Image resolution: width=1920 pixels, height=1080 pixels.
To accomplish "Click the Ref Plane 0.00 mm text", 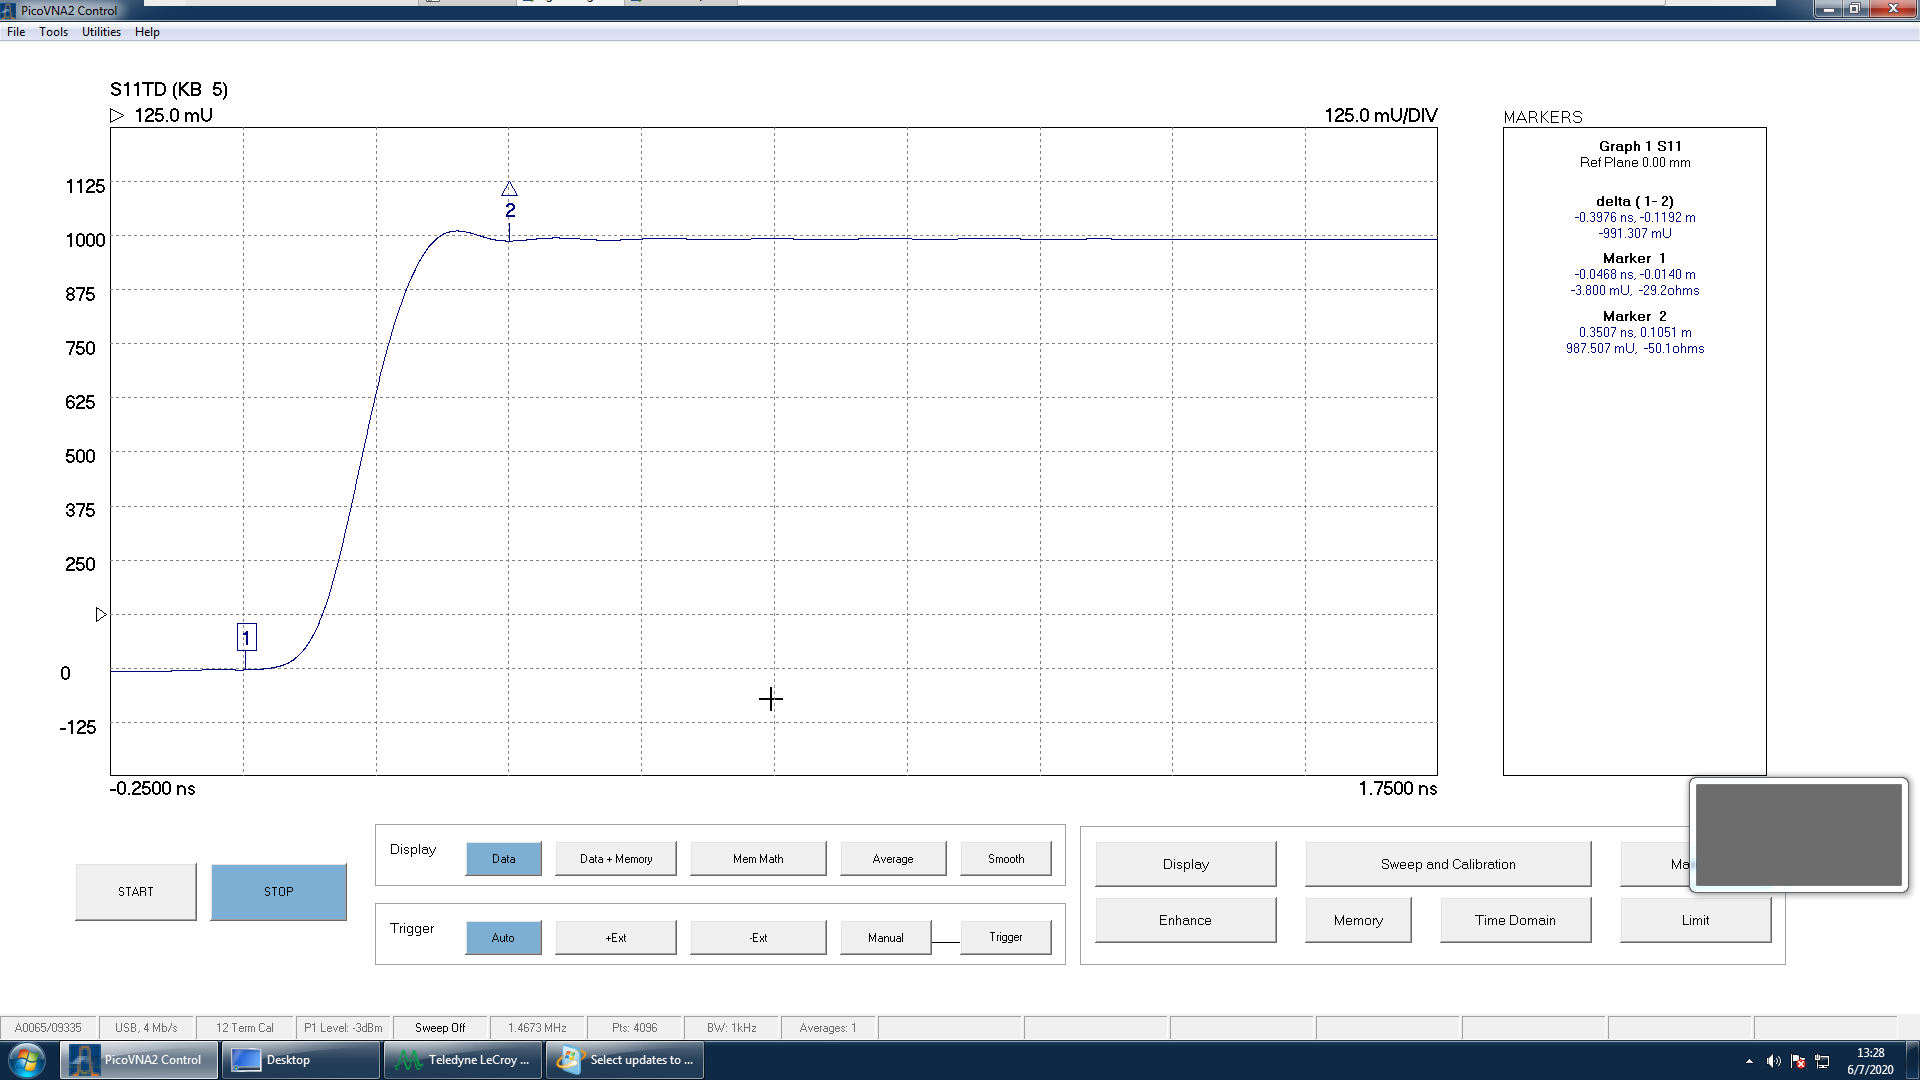I will point(1635,163).
